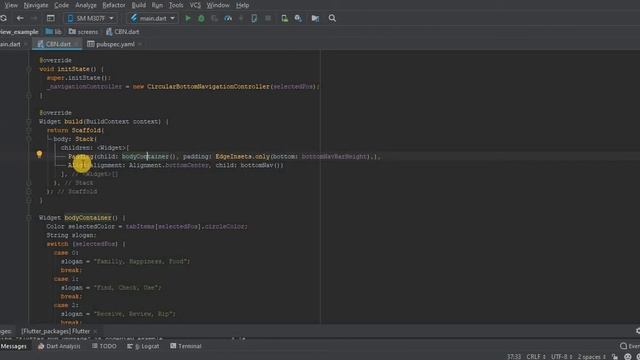640x360 pixels.
Task: Click the greyed-out Stop square icon
Action: coord(268,18)
